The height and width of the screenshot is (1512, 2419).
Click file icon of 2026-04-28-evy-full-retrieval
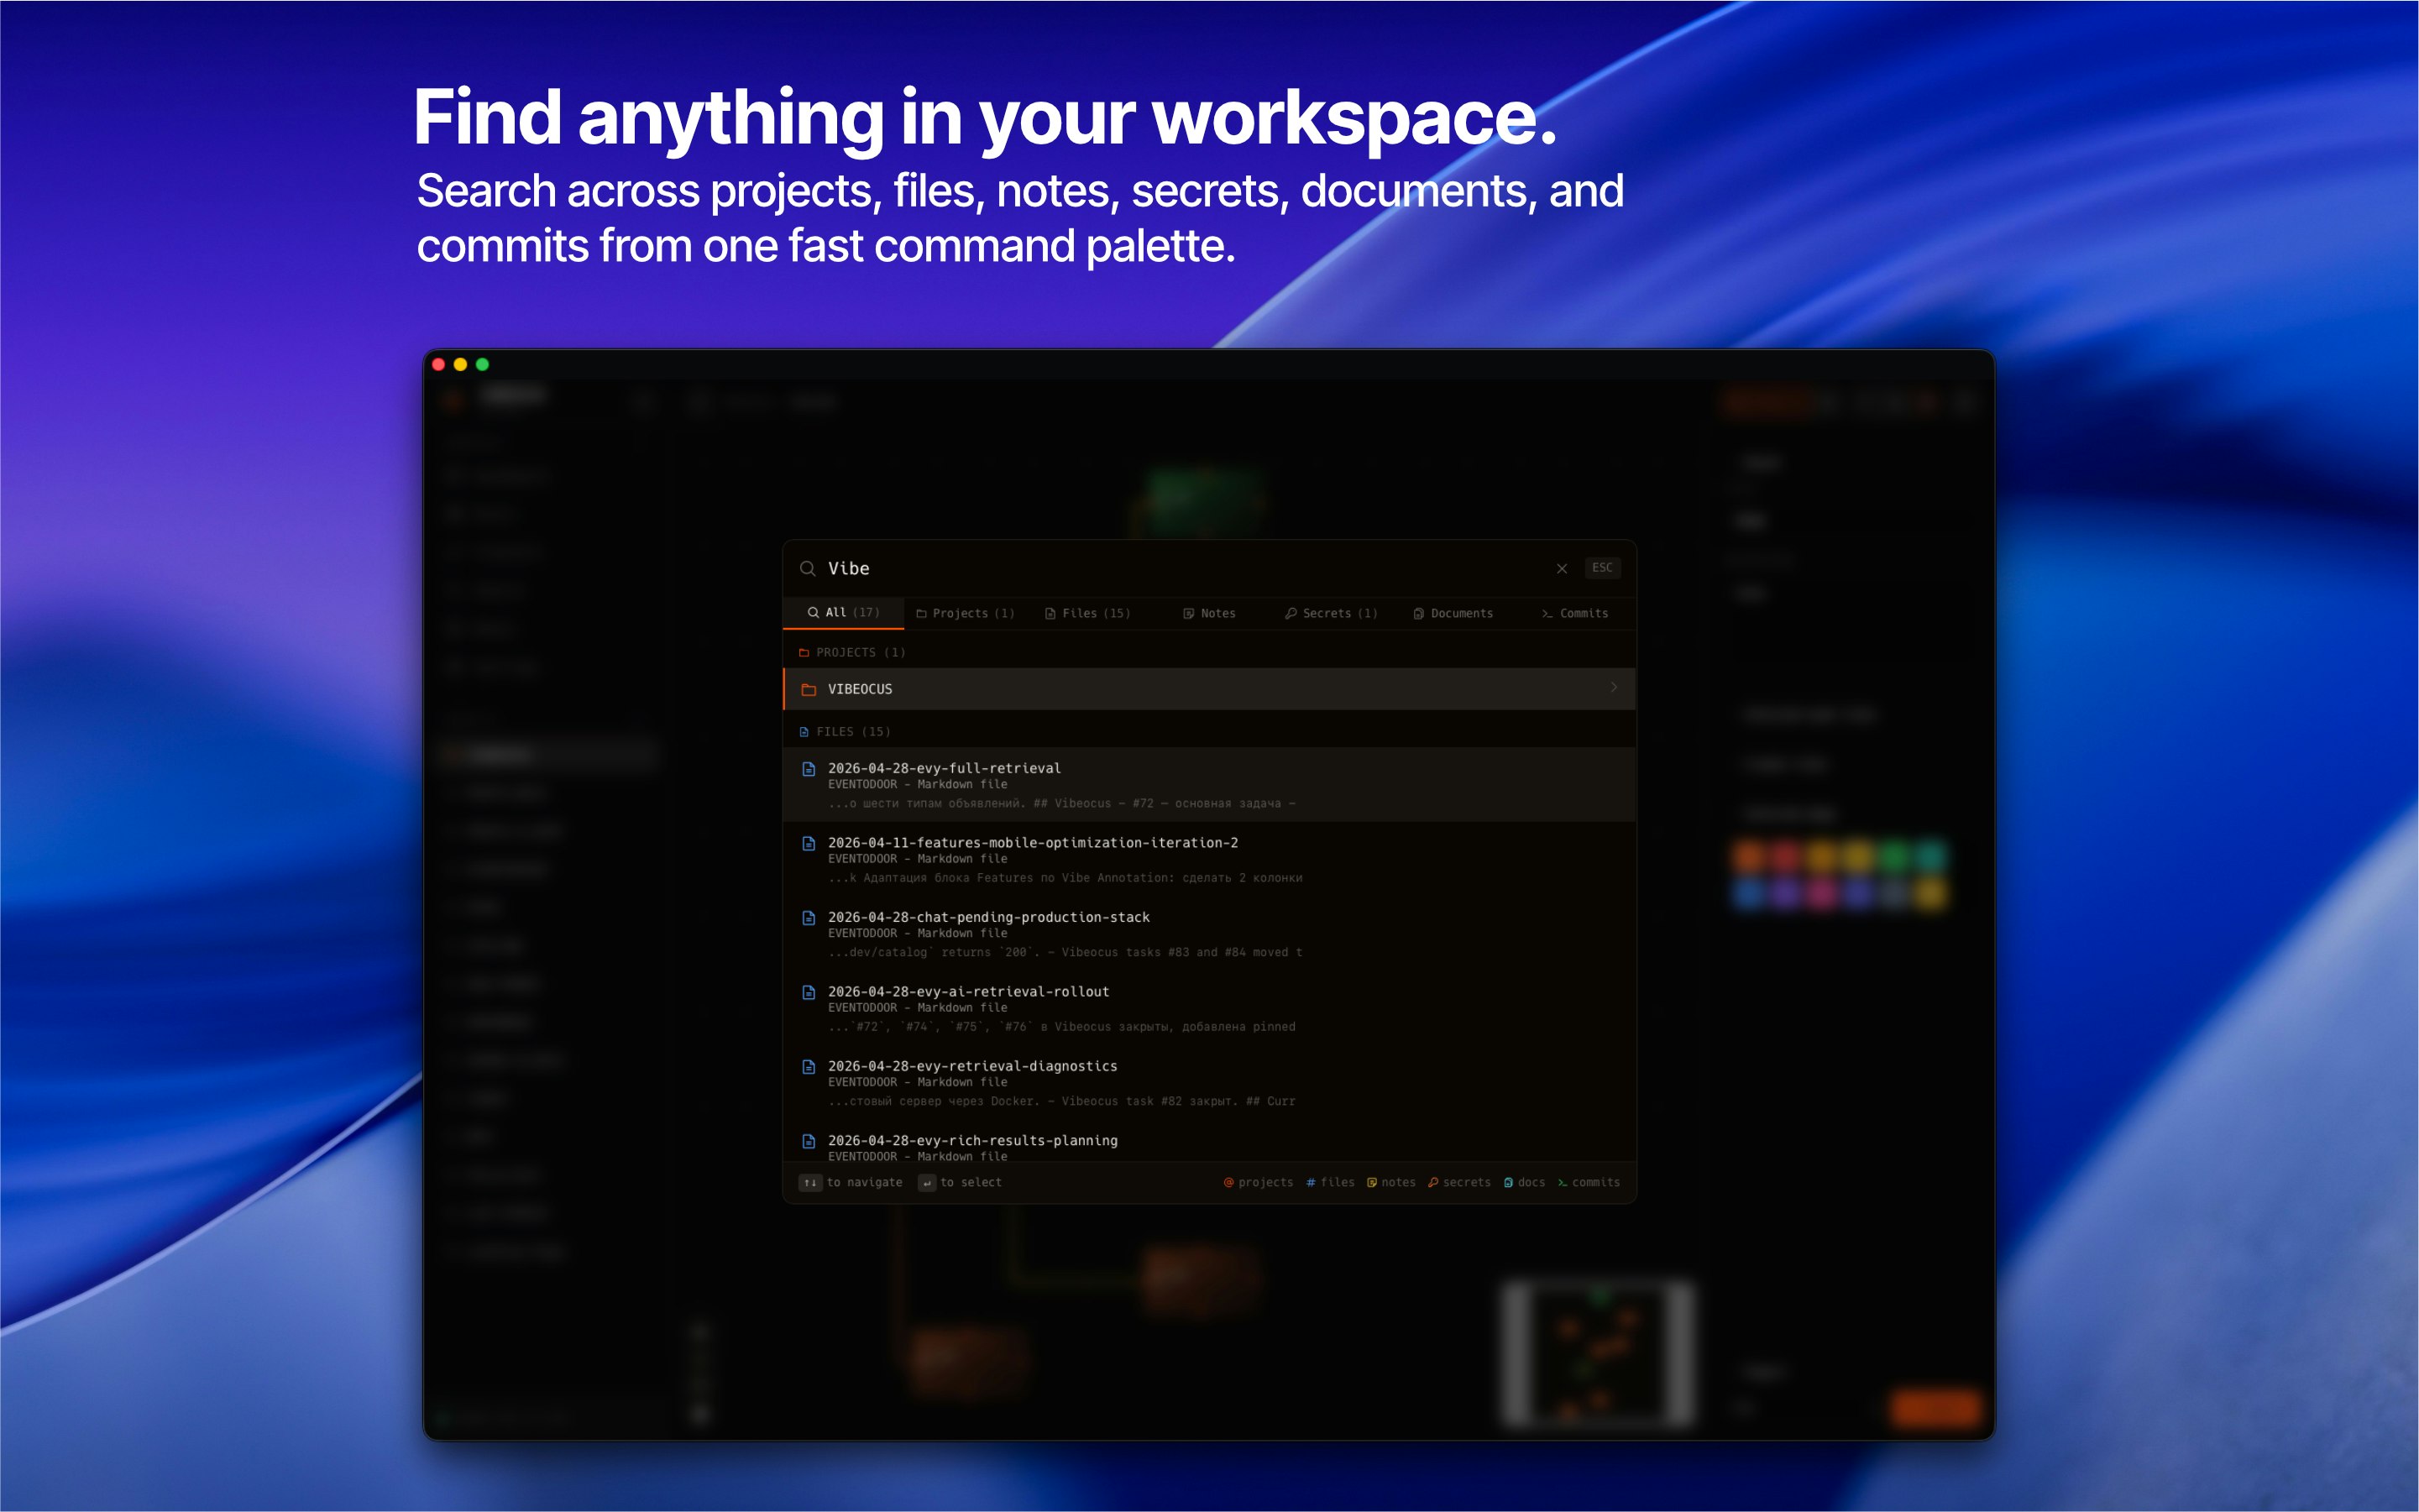[x=809, y=769]
